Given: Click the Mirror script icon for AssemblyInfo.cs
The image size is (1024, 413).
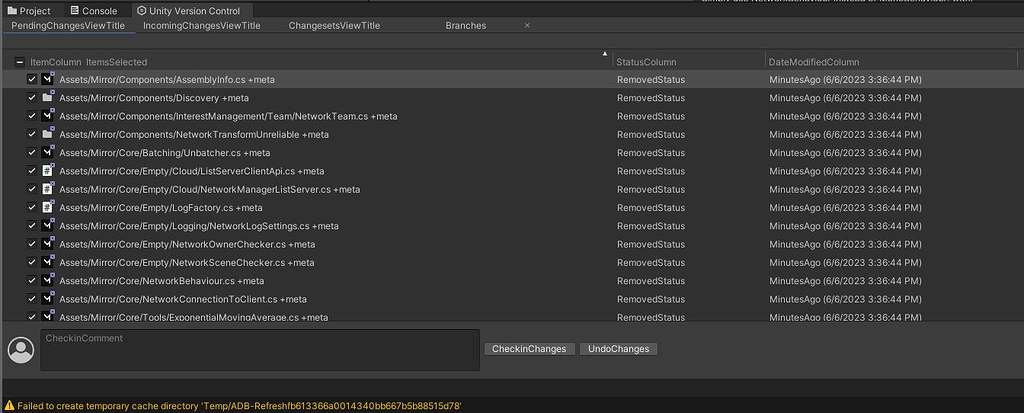Looking at the screenshot, I should [x=47, y=79].
